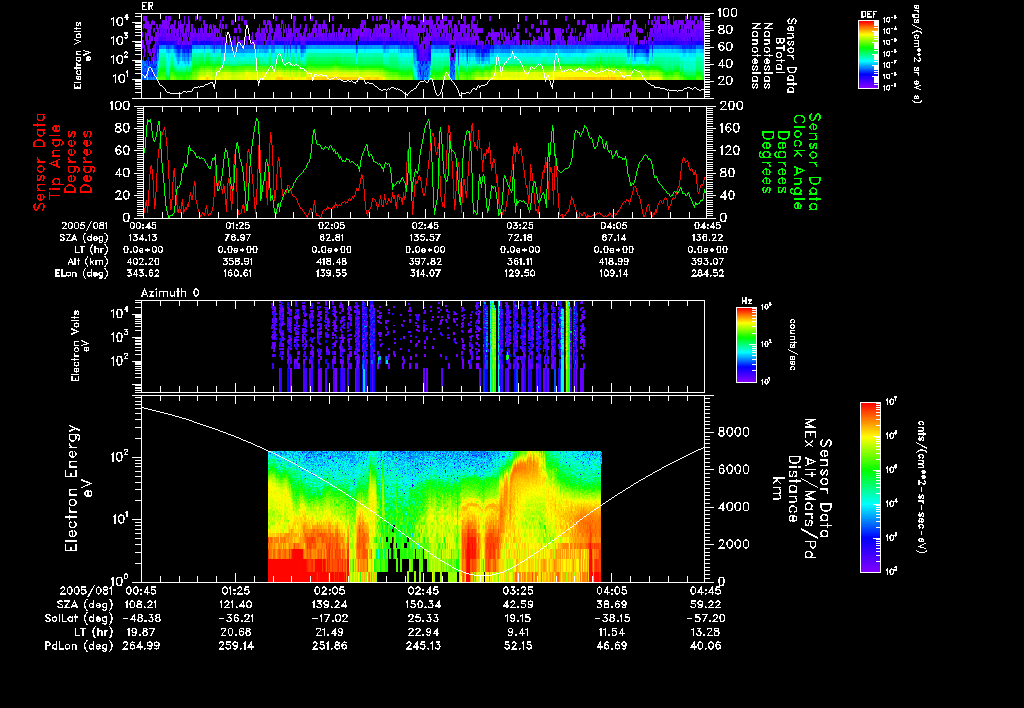Click the cnts/(cm**2-sr-sec-eV) color bar
1024x708 pixels.
tap(870, 487)
